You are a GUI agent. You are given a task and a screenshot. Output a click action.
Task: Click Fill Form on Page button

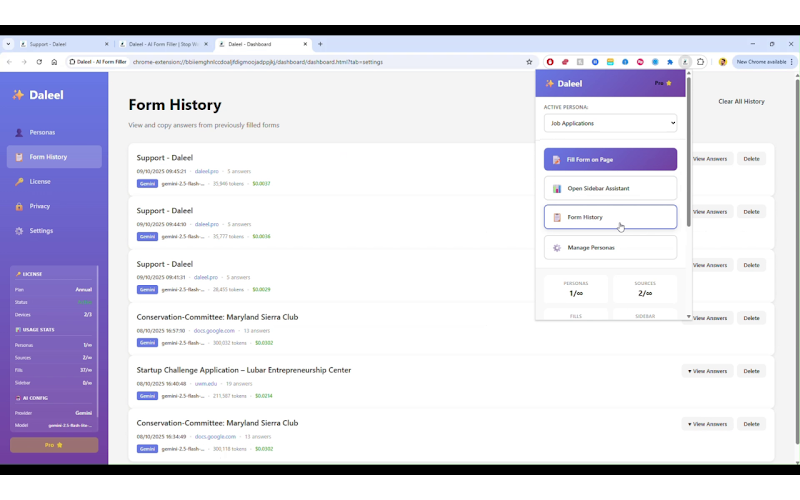610,159
